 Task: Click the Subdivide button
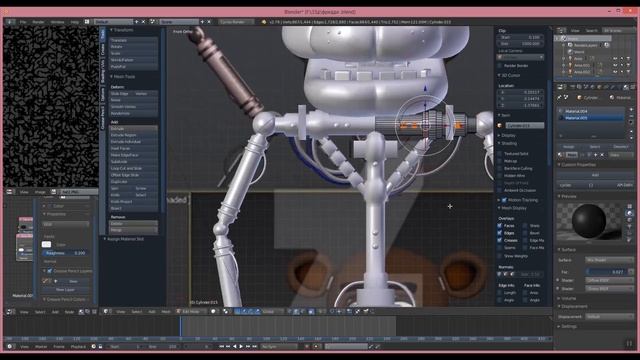(x=133, y=162)
